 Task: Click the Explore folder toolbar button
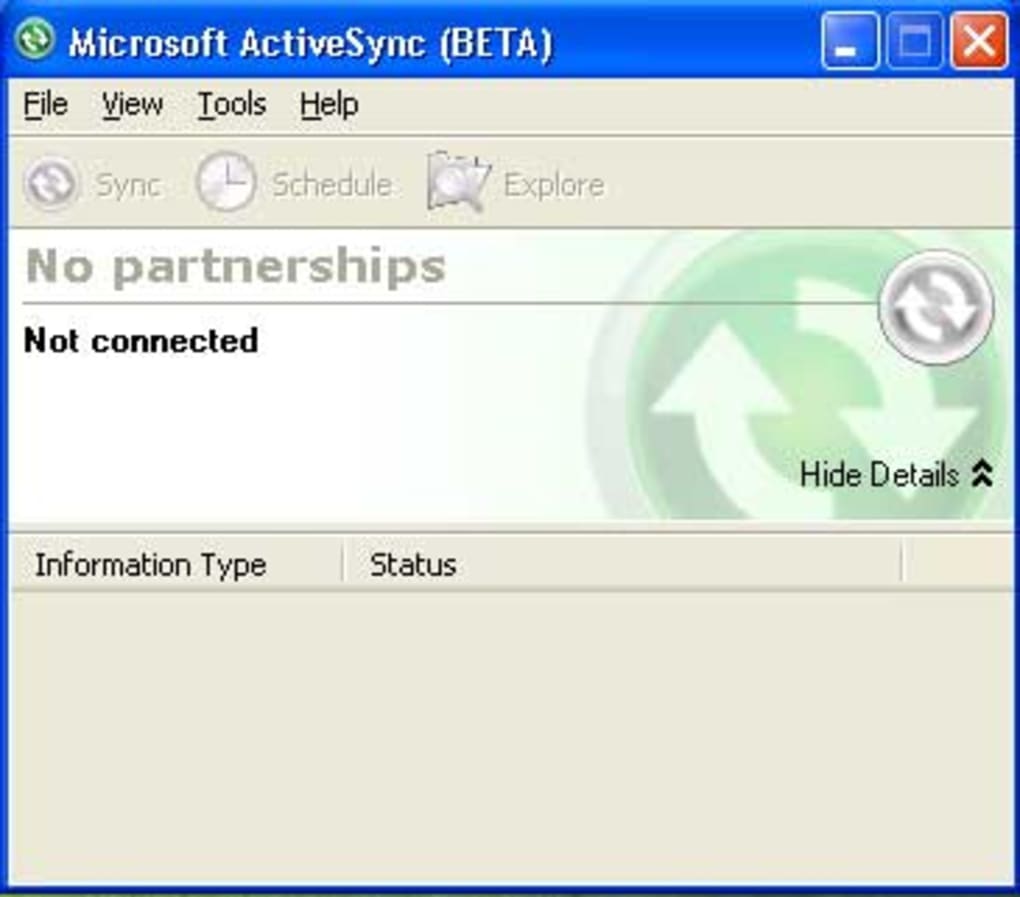(516, 184)
